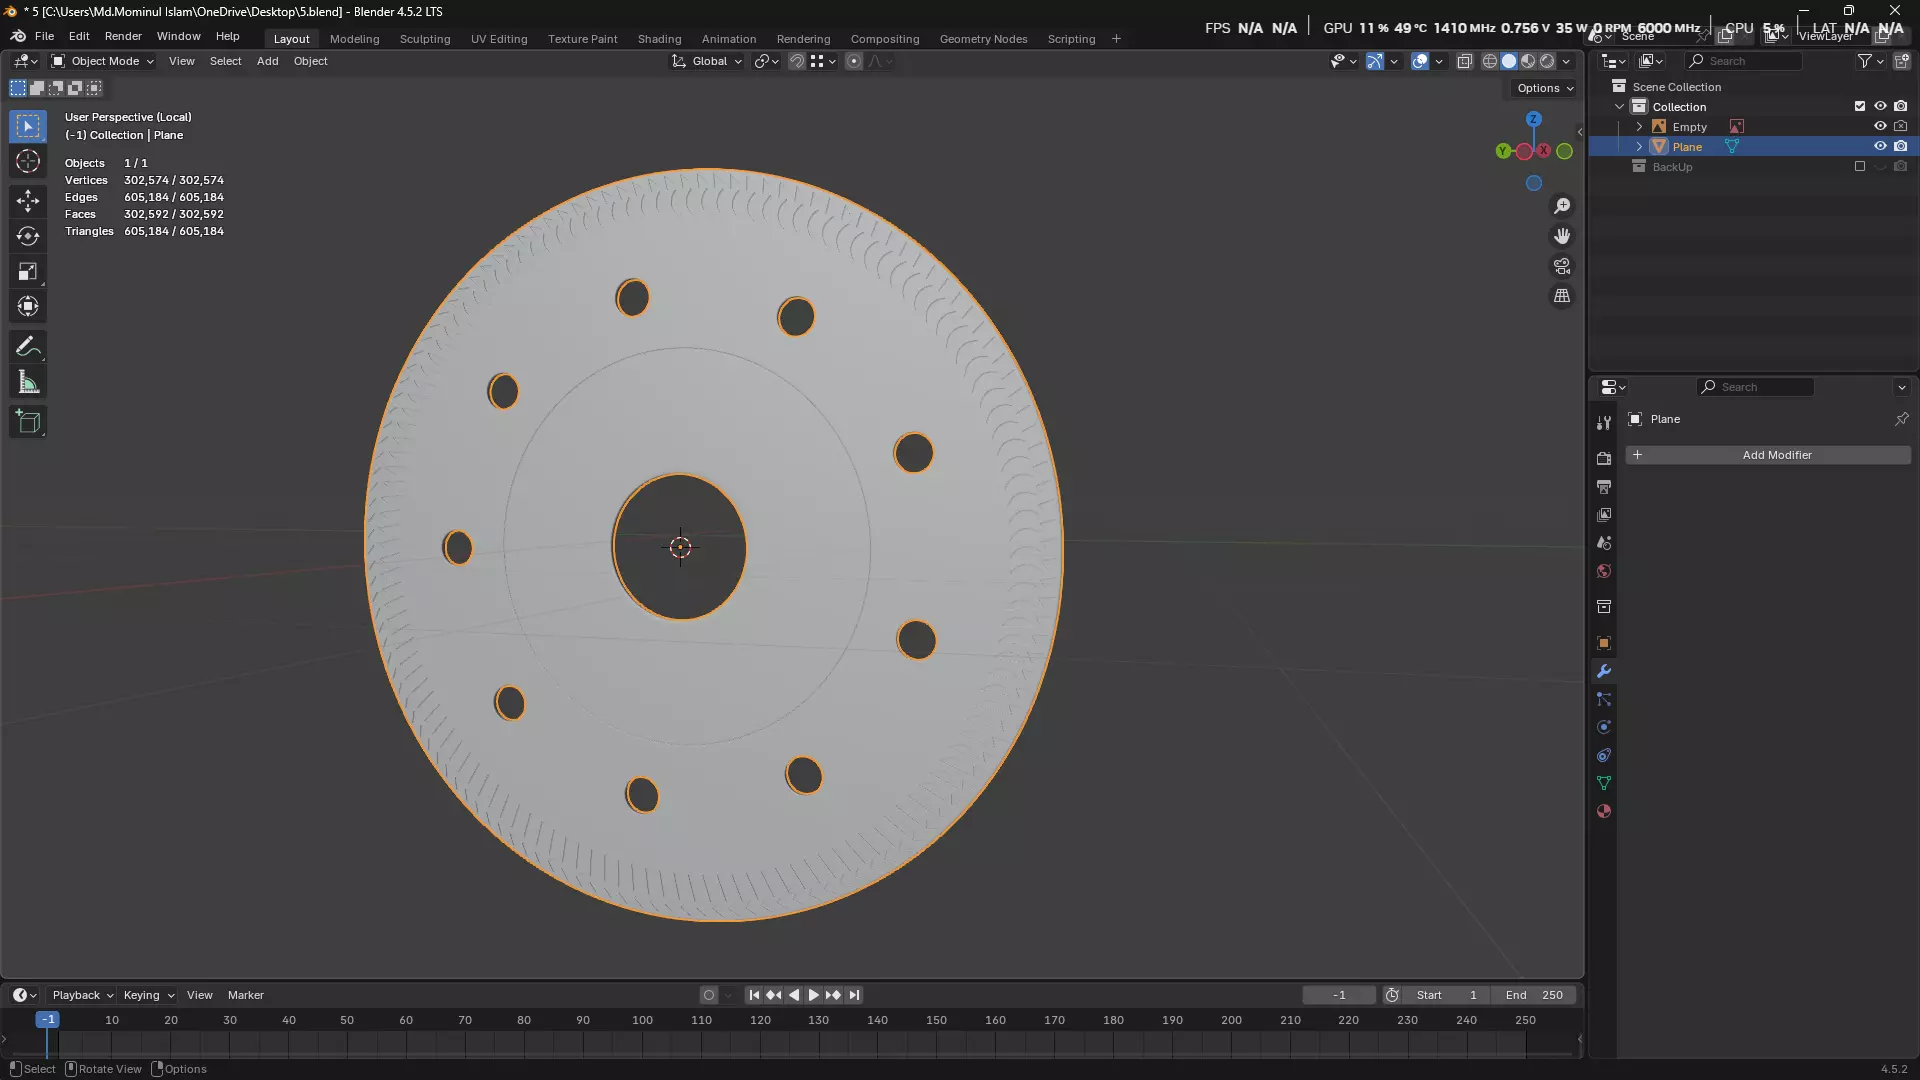Click the pan view hand icon
1920x1080 pixels.
1562,236
